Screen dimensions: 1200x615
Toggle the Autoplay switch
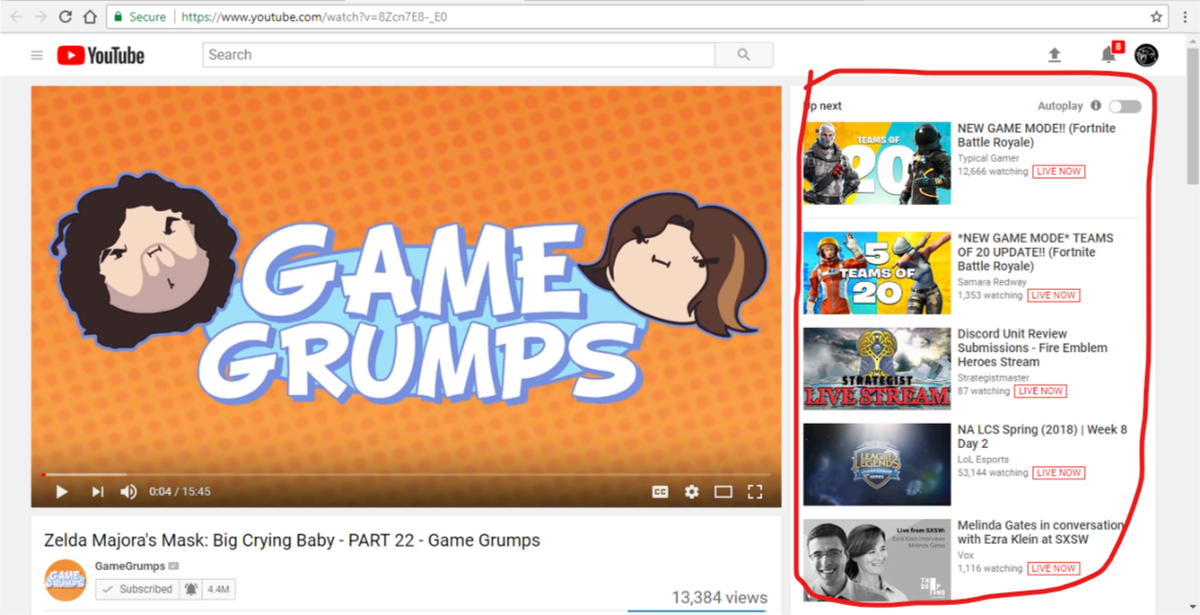tap(1125, 106)
